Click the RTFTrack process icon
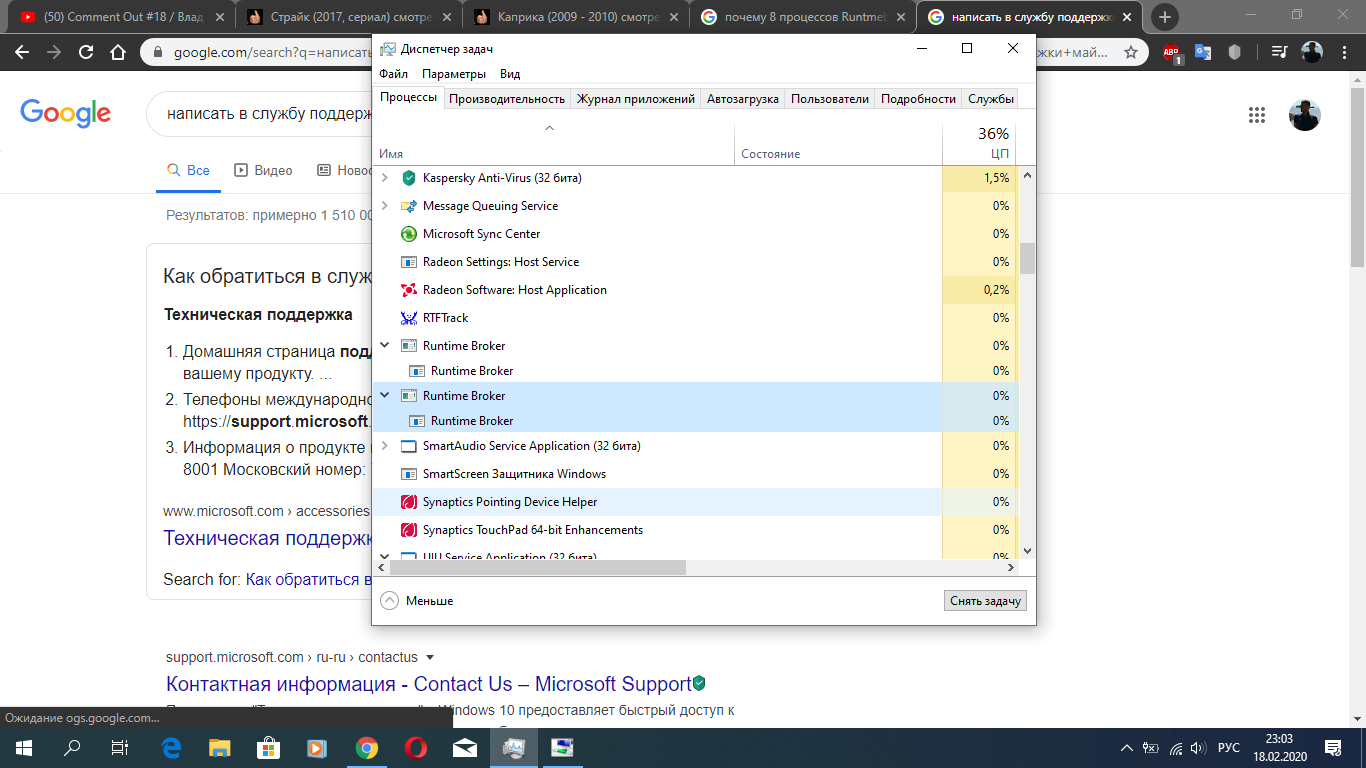 point(408,318)
